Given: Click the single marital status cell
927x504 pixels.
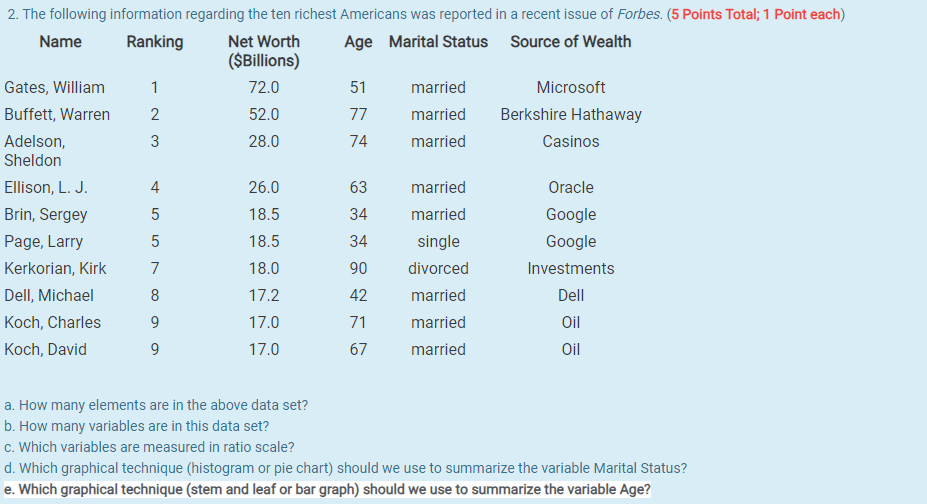Looking at the screenshot, I should [438, 242].
